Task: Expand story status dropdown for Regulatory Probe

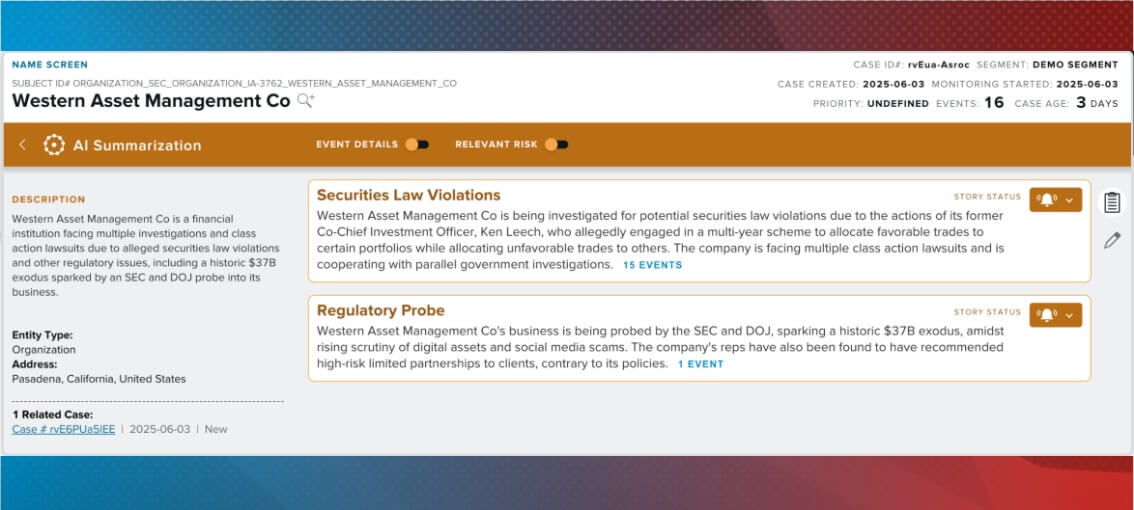Action: point(1069,315)
